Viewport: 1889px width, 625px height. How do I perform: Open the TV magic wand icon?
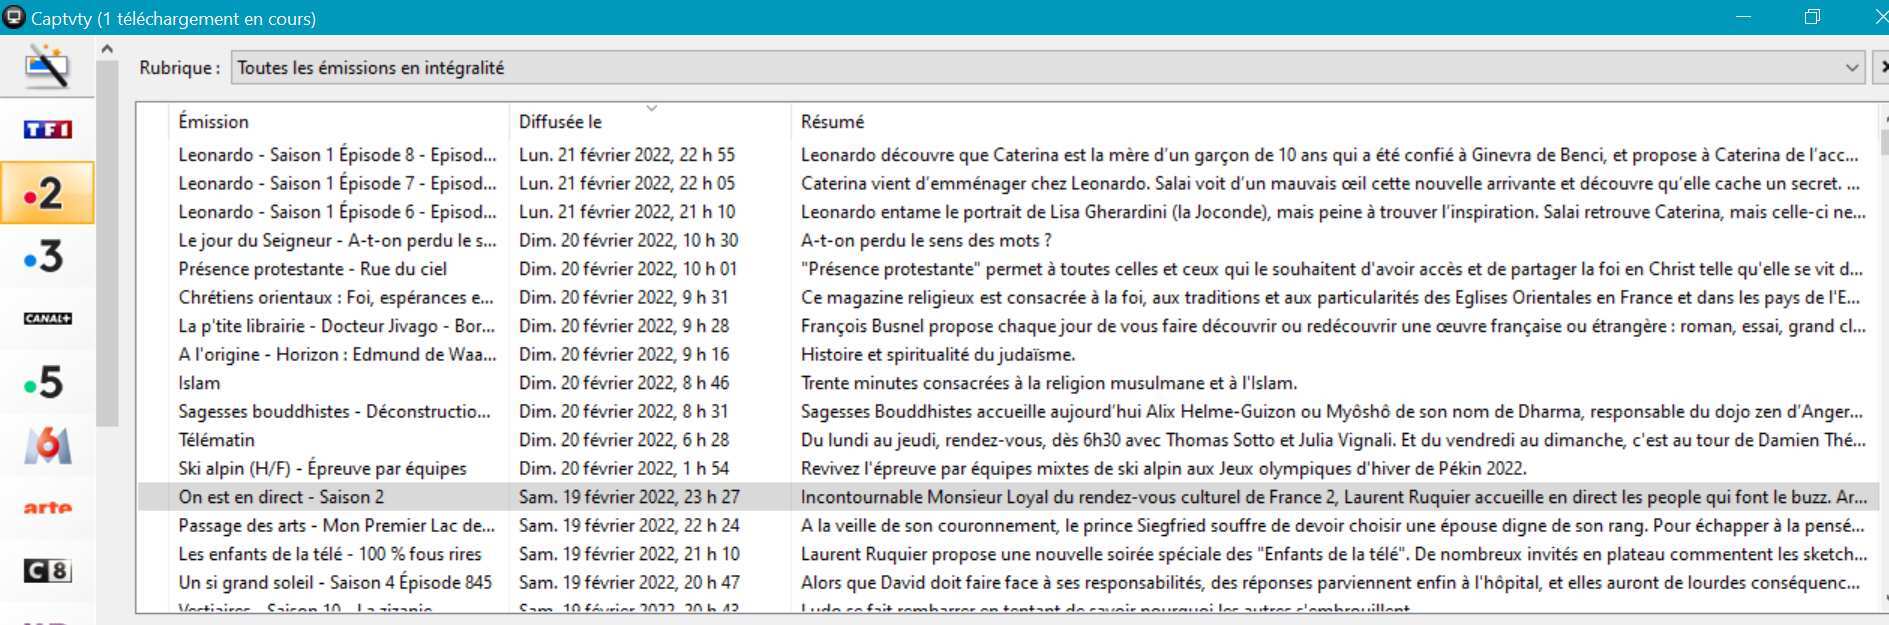[47, 68]
